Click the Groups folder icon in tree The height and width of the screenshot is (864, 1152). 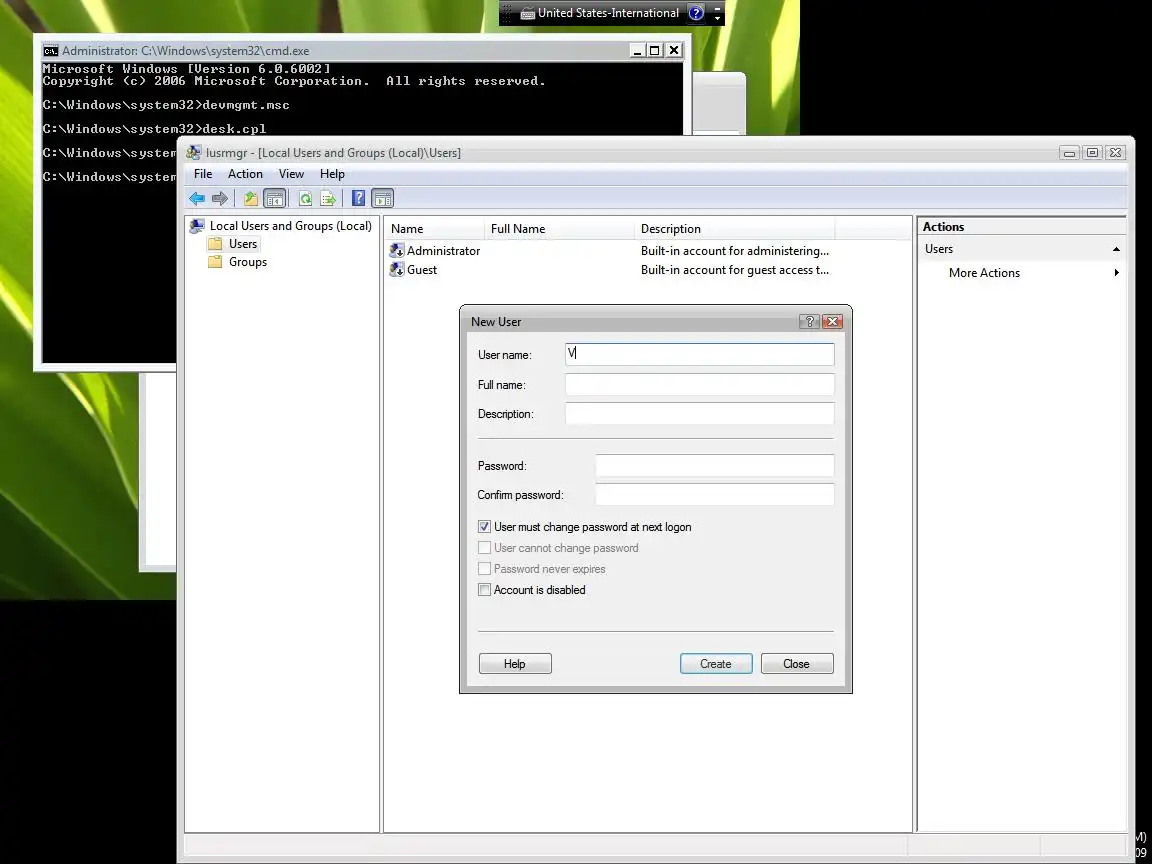pyautogui.click(x=215, y=262)
